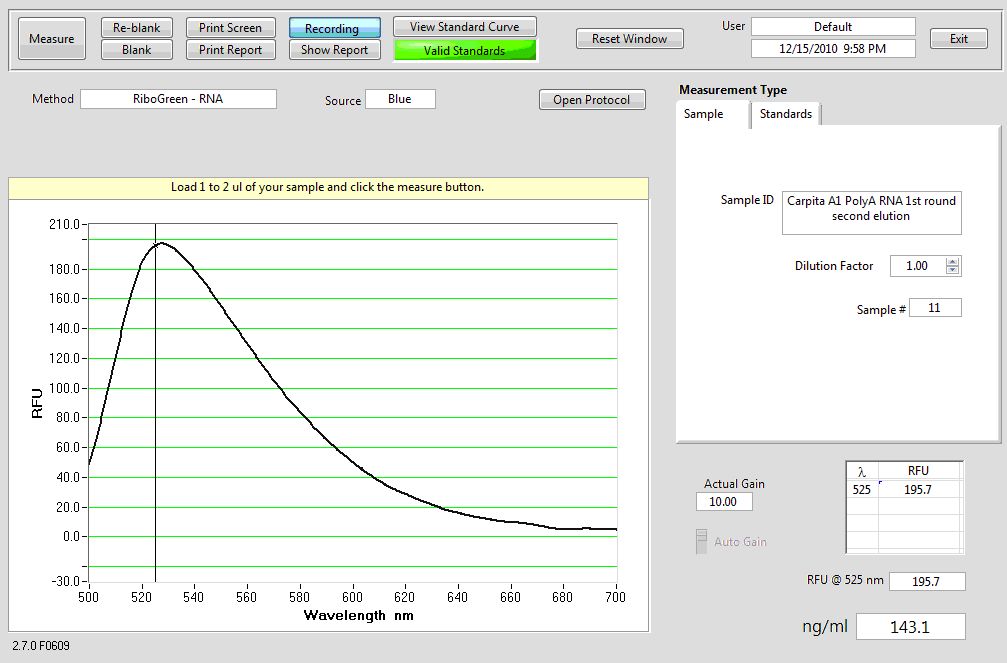Click the Wavelength nm axis label
This screenshot has height=663, width=1007.
click(x=358, y=615)
